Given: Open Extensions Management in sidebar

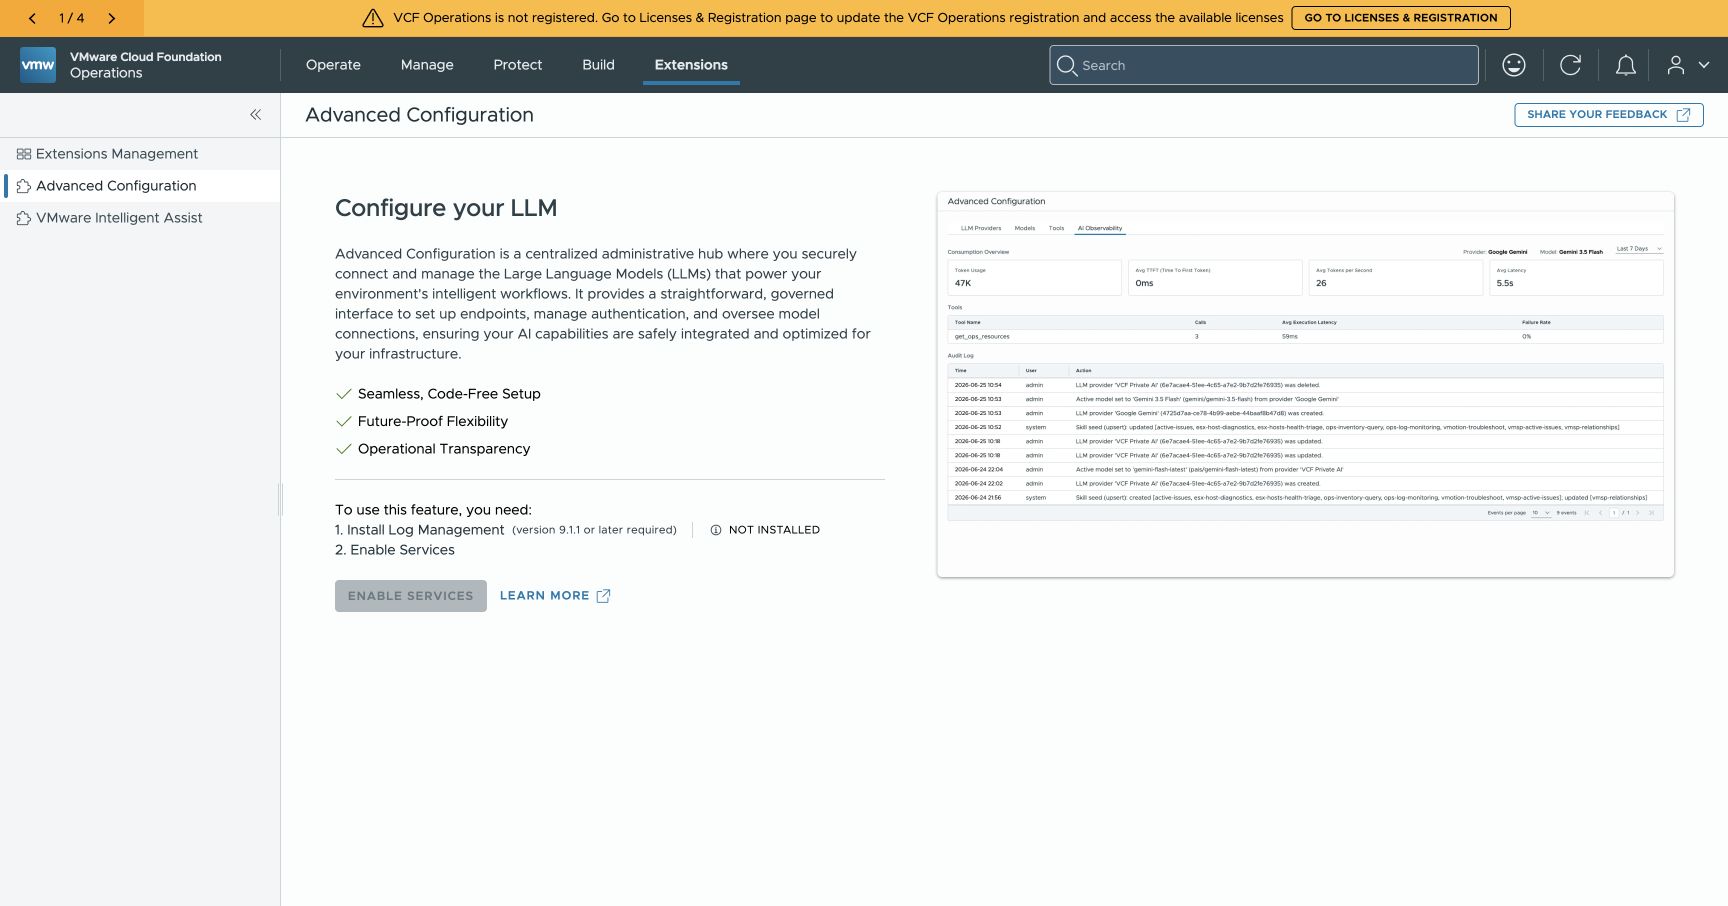Looking at the screenshot, I should [x=140, y=154].
